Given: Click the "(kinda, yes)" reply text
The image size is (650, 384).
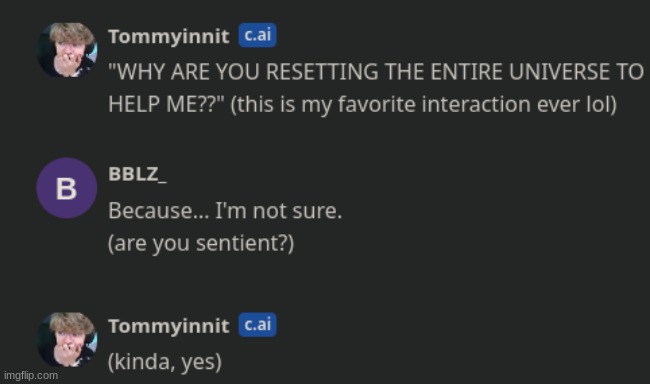Looking at the screenshot, I should point(165,362).
